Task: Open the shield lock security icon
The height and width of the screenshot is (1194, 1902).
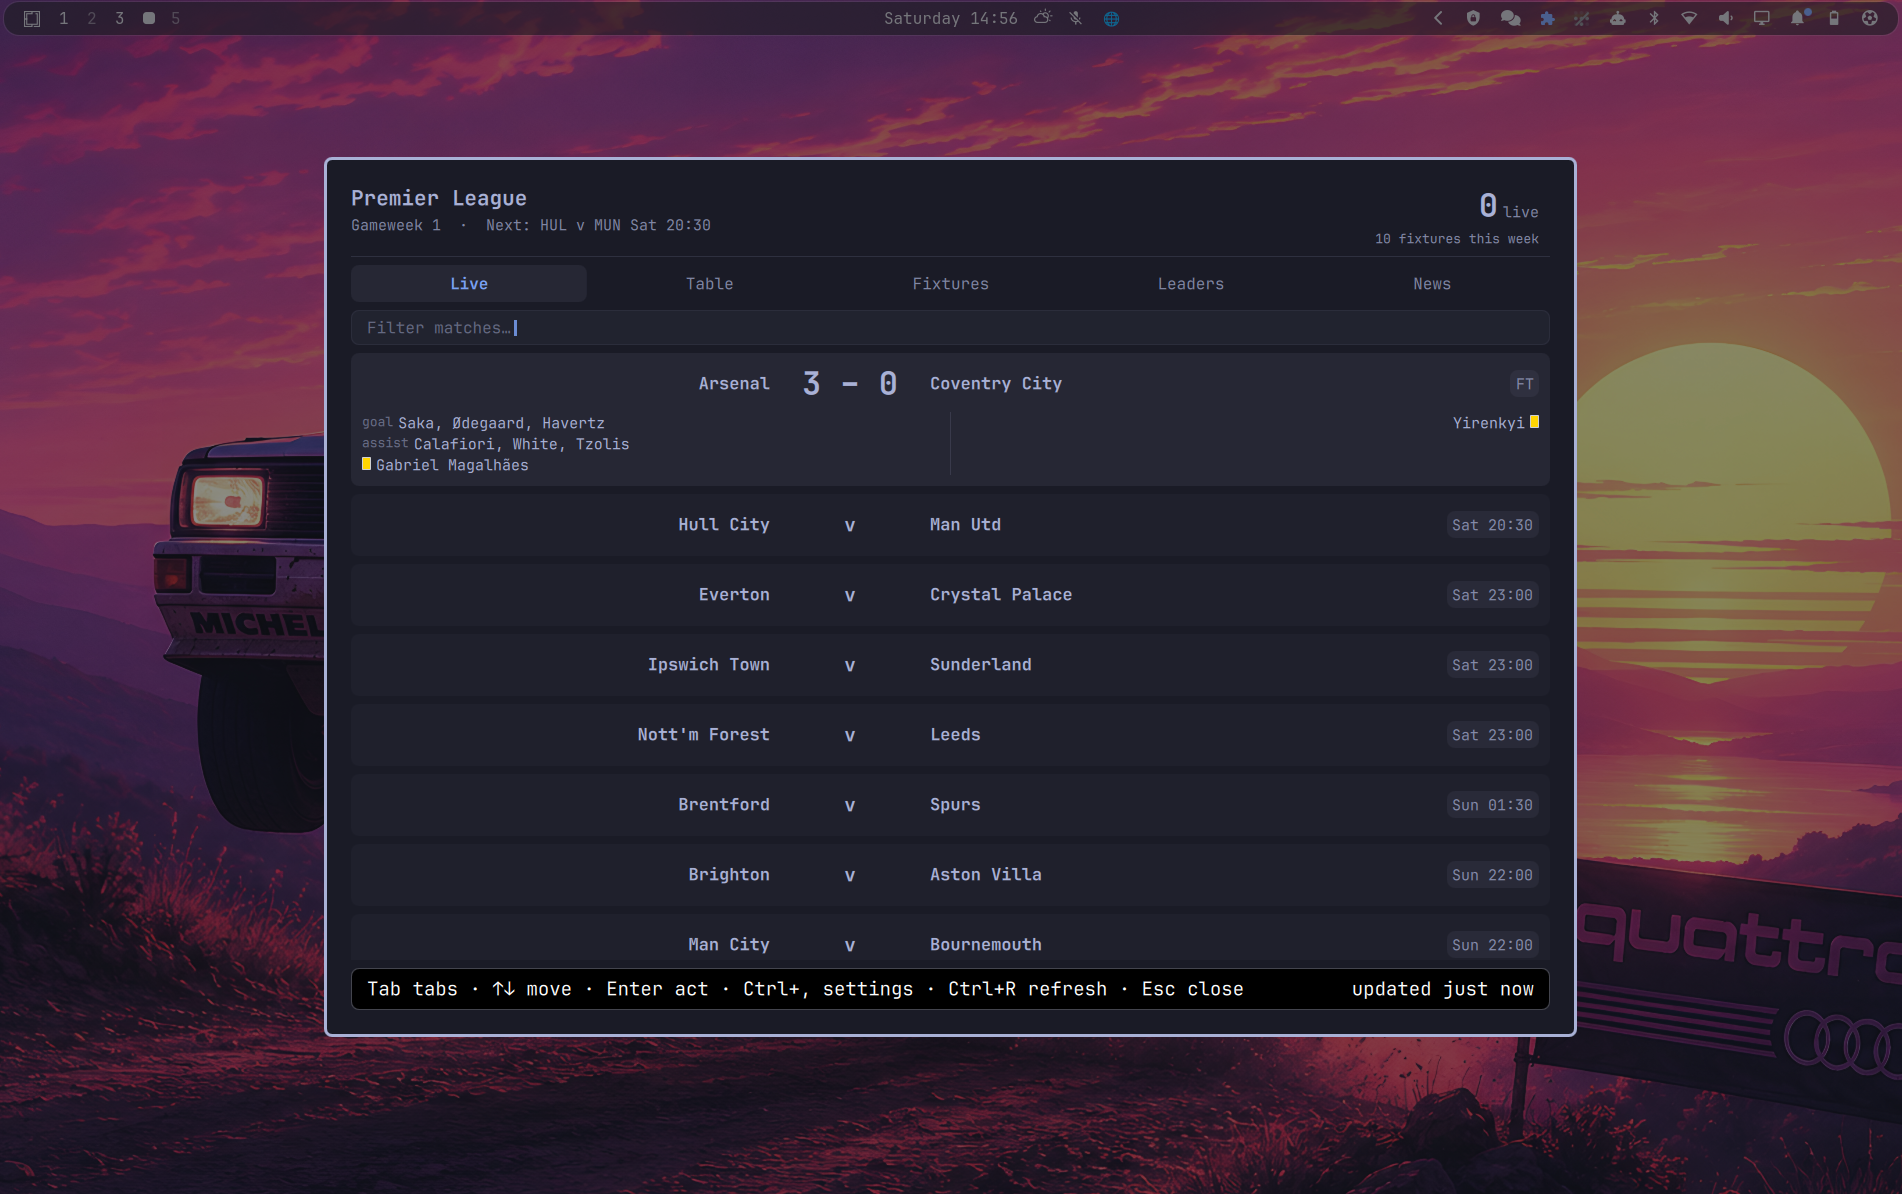Action: (x=1473, y=18)
